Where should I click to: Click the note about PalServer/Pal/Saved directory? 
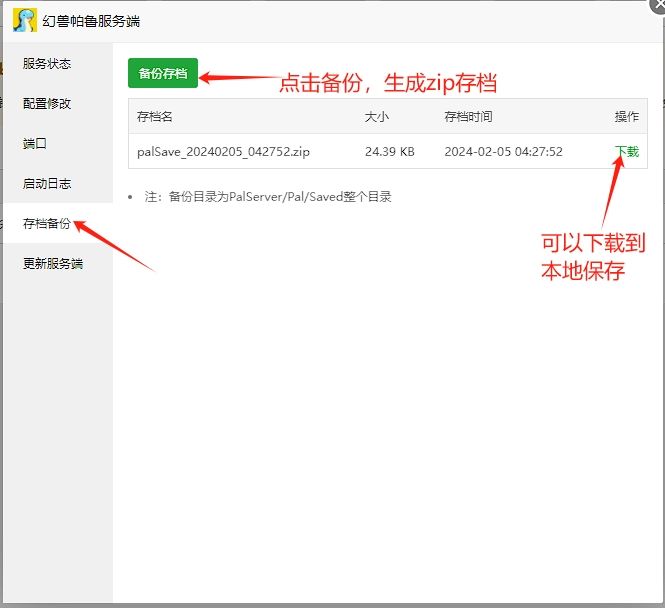click(268, 197)
